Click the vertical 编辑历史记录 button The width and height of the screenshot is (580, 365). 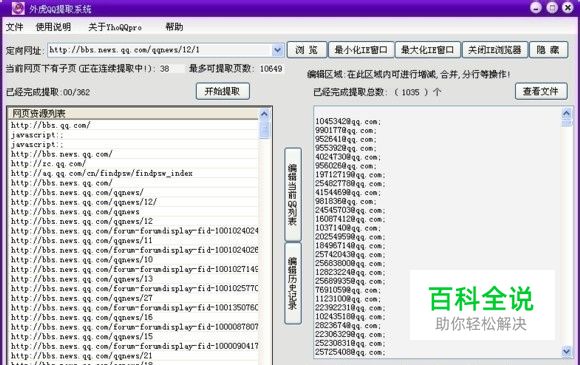[x=293, y=283]
